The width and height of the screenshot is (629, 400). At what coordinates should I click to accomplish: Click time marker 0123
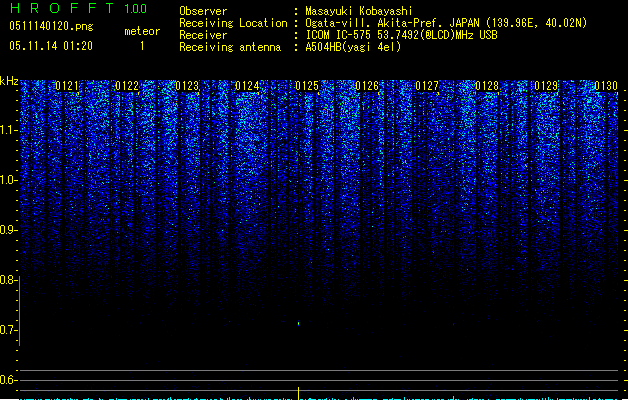point(187,86)
